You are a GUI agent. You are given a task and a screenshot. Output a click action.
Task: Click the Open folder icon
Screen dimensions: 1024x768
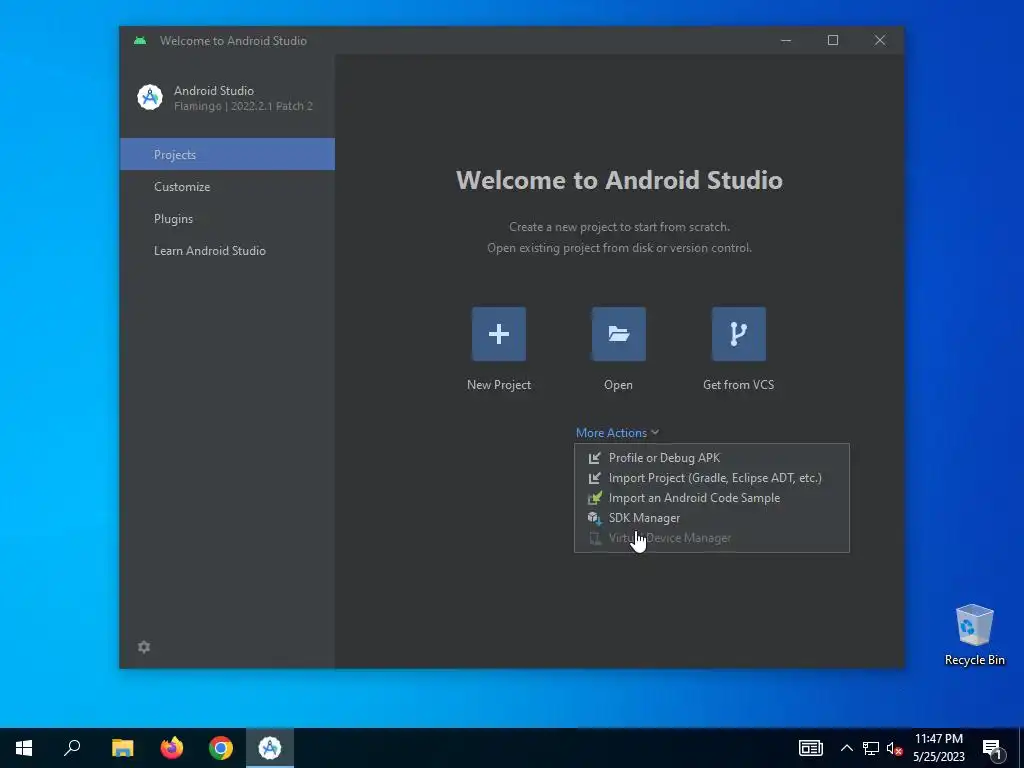tap(618, 334)
